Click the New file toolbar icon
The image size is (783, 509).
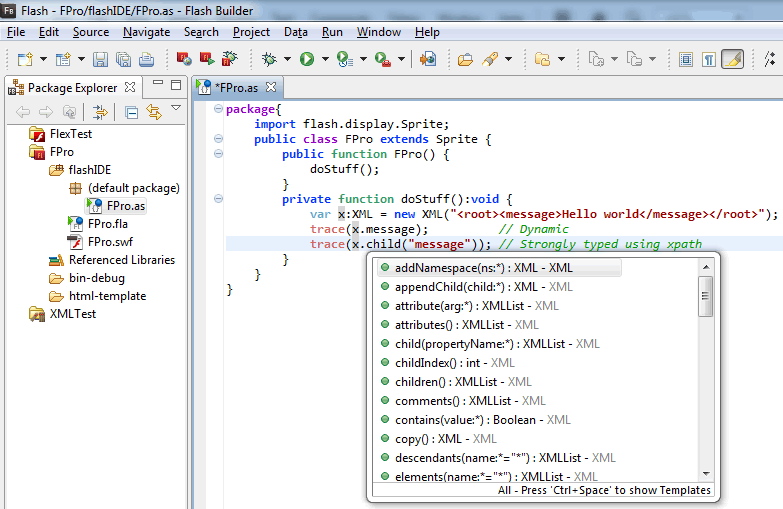pyautogui.click(x=24, y=59)
